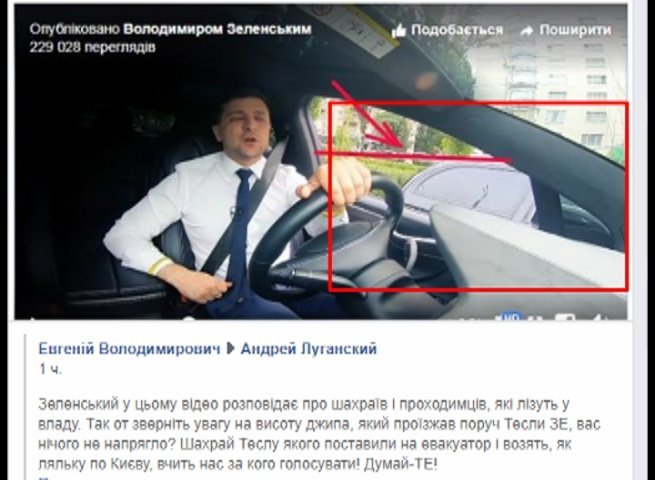Click the post text about Зеленський
655x480 pixels.
[x=319, y=434]
